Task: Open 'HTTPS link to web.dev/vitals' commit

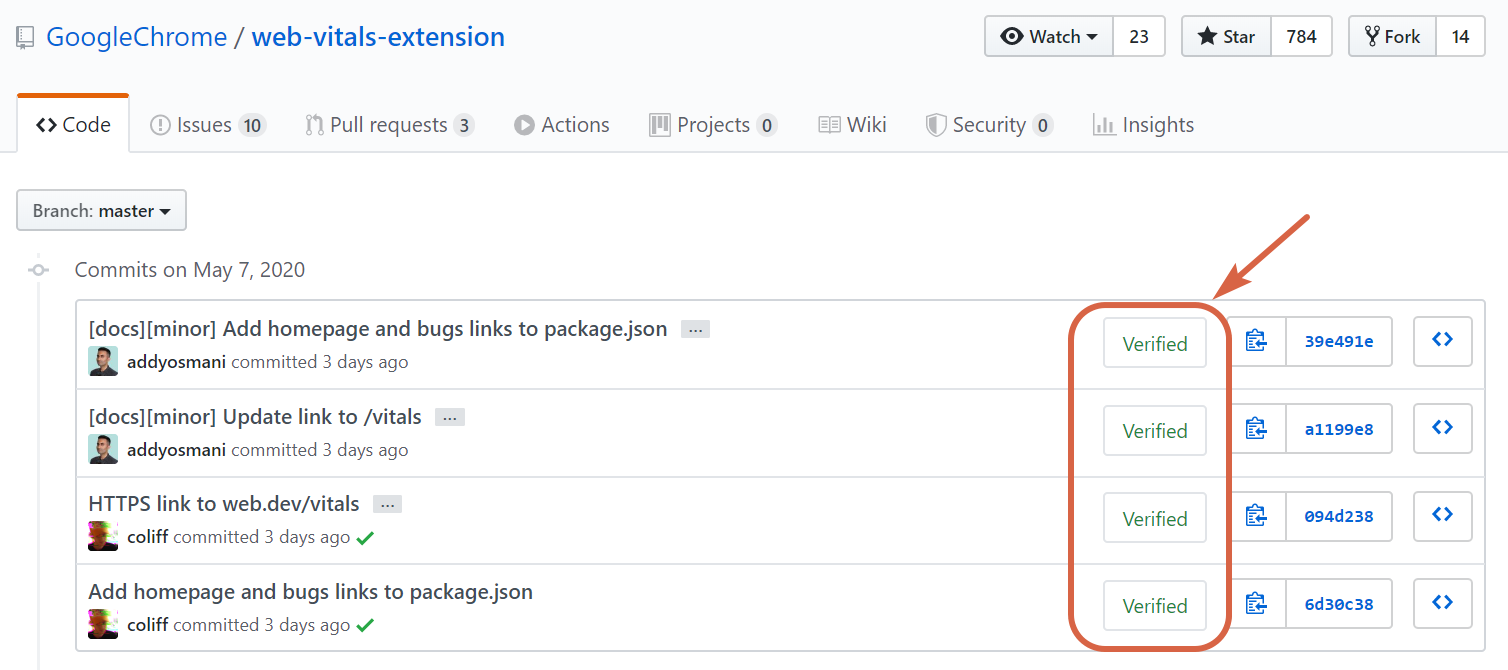Action: pos(224,505)
